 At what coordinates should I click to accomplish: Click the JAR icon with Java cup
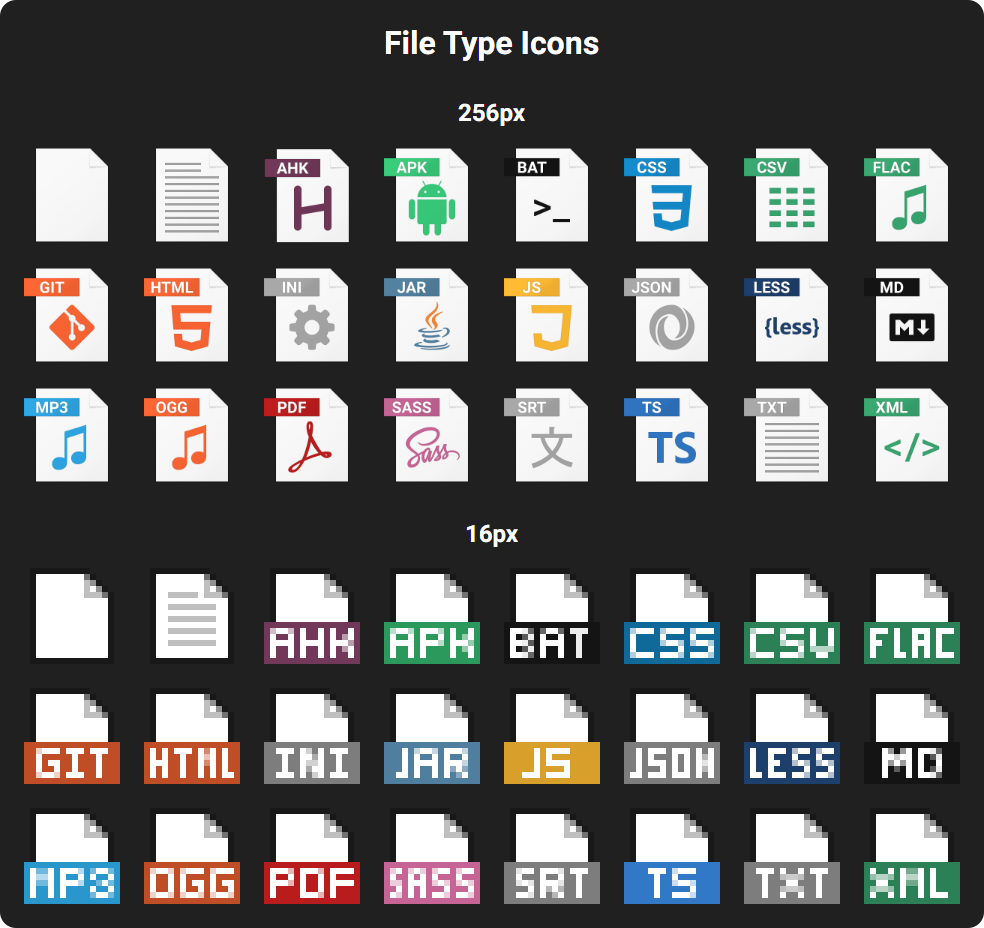point(431,315)
